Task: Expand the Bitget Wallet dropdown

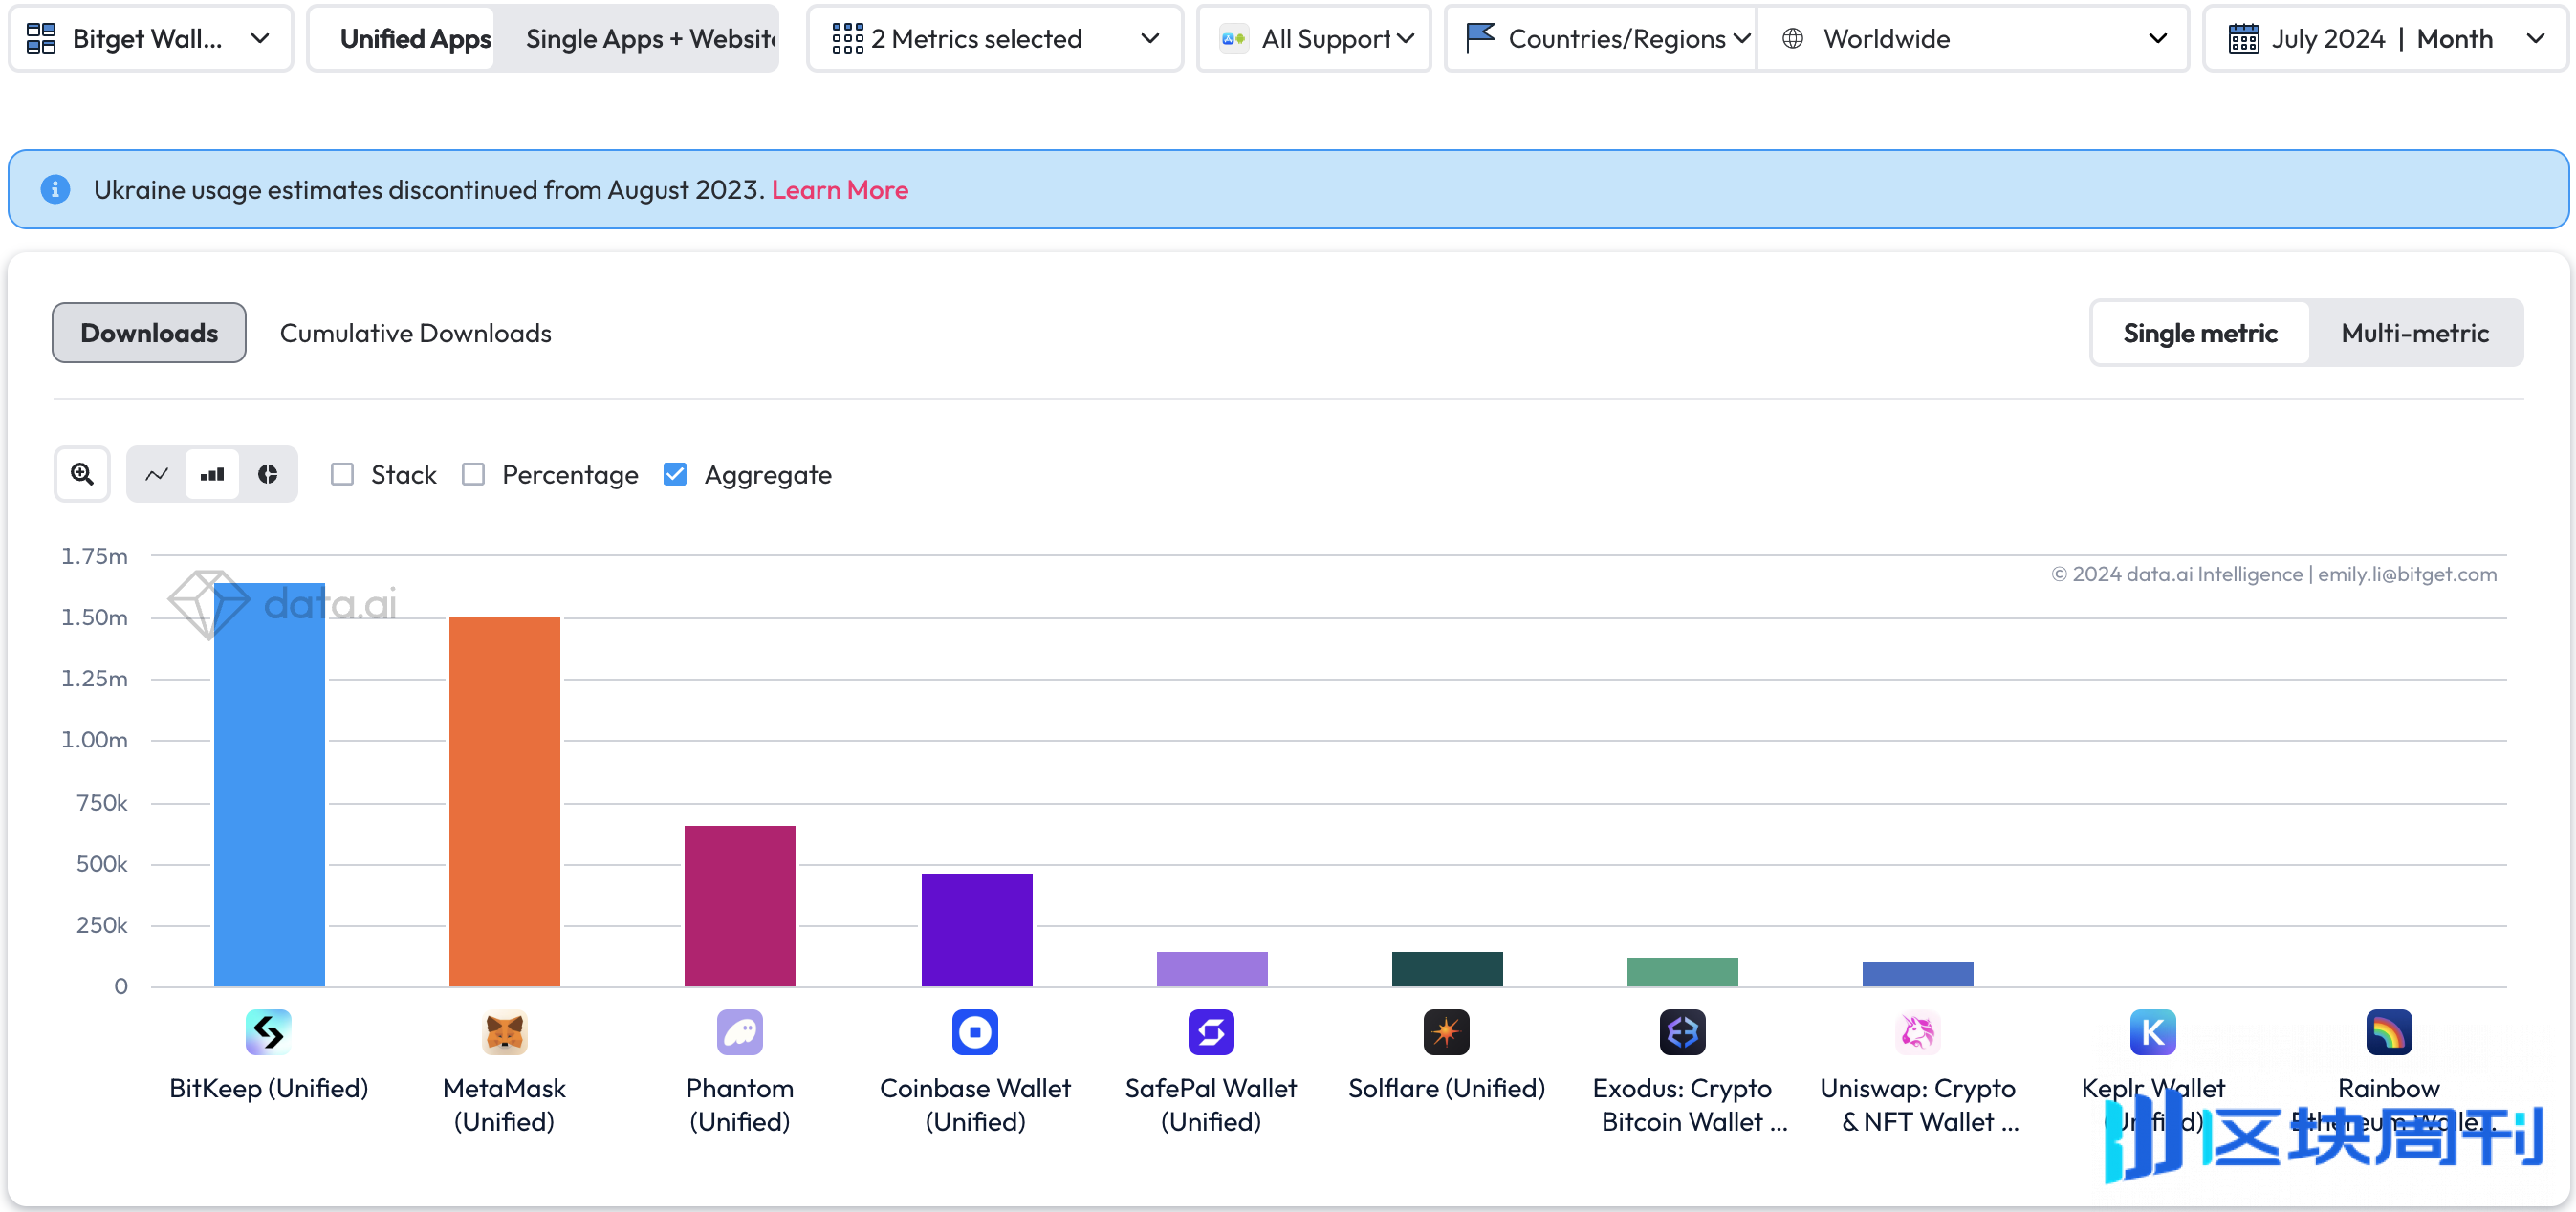Action: click(x=256, y=36)
